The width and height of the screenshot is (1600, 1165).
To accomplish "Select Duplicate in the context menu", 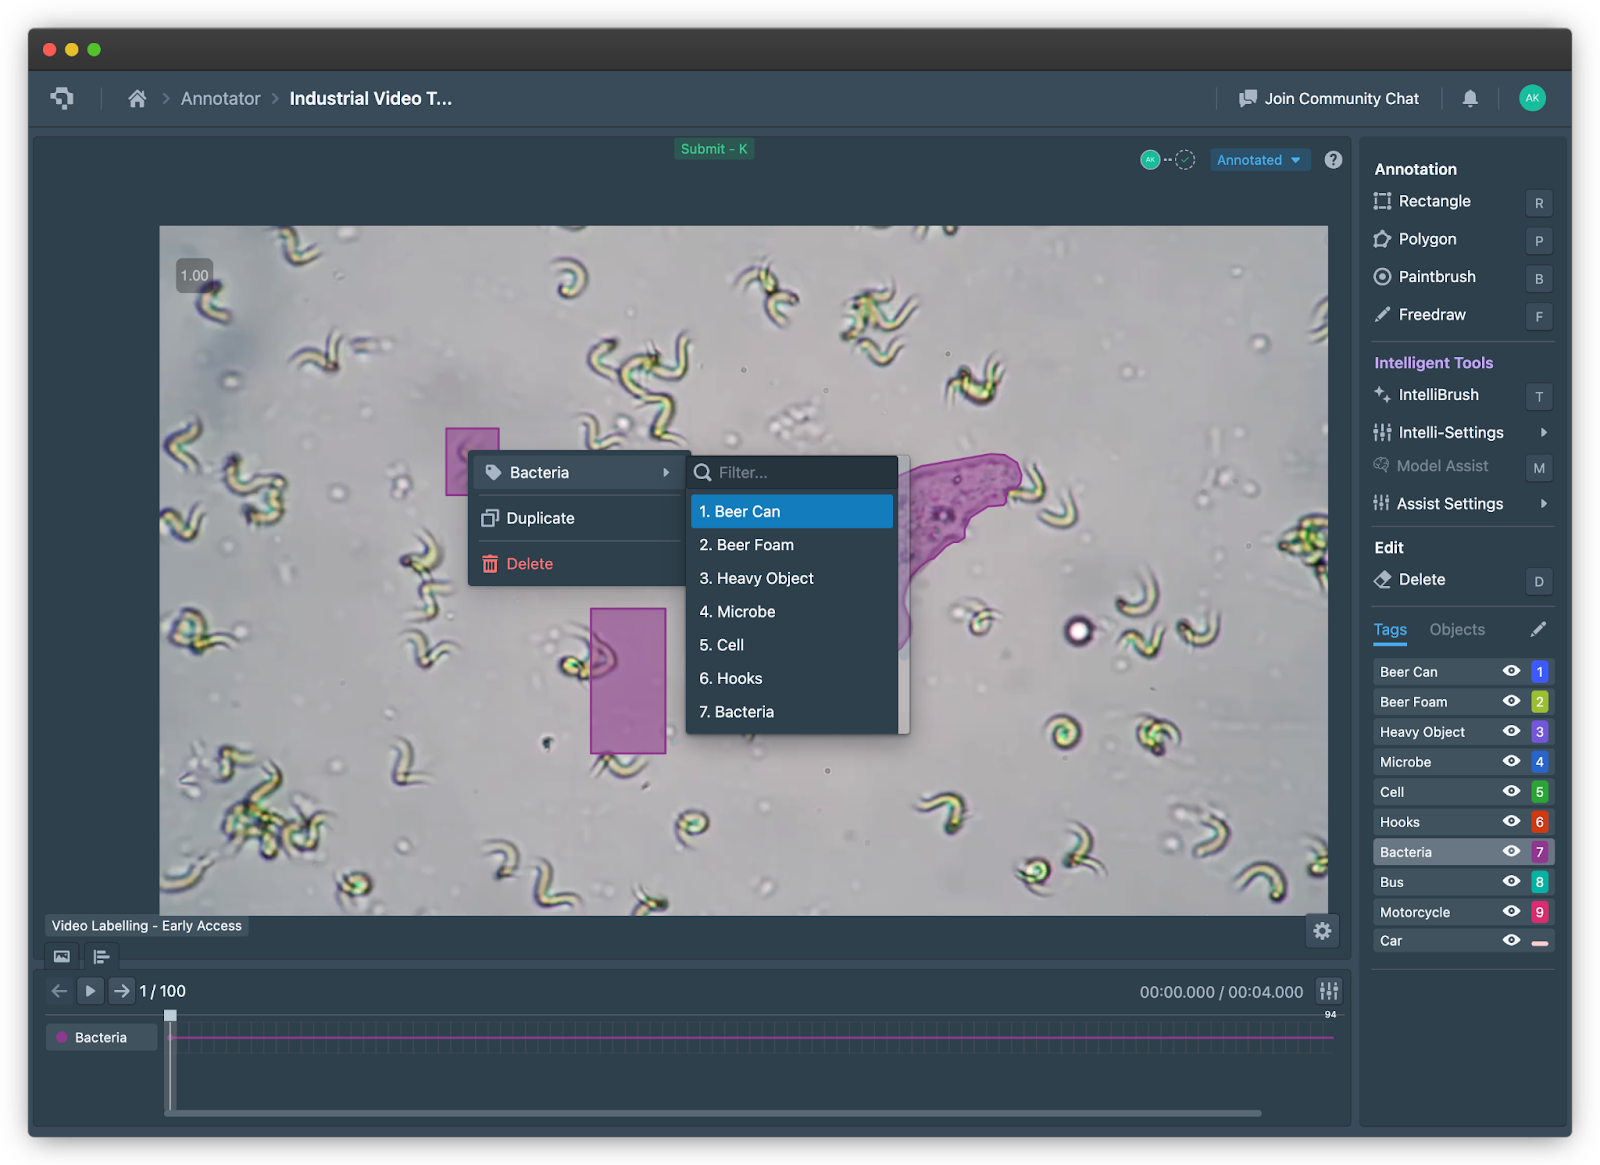I will pos(540,518).
